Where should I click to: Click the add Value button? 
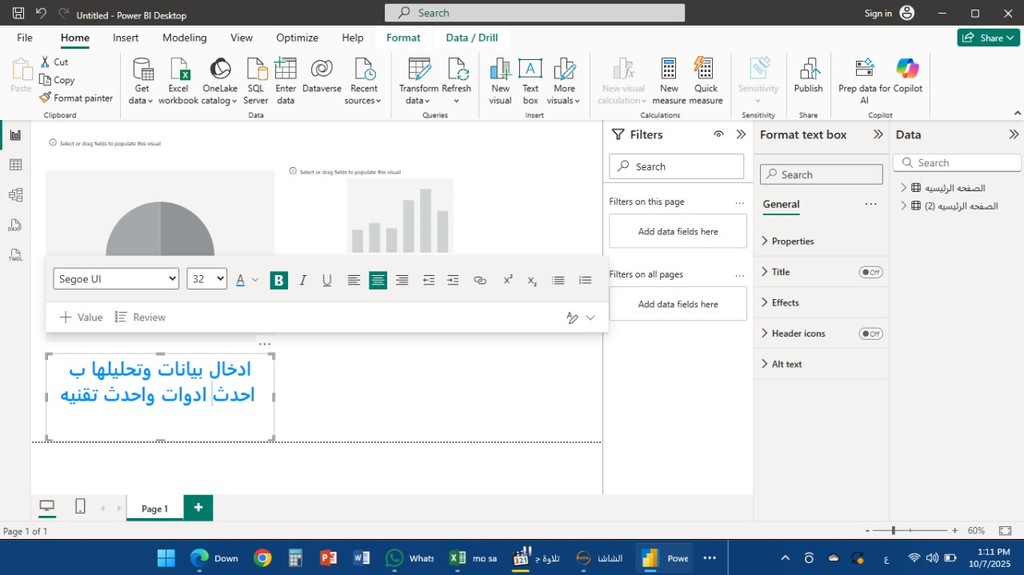[81, 317]
